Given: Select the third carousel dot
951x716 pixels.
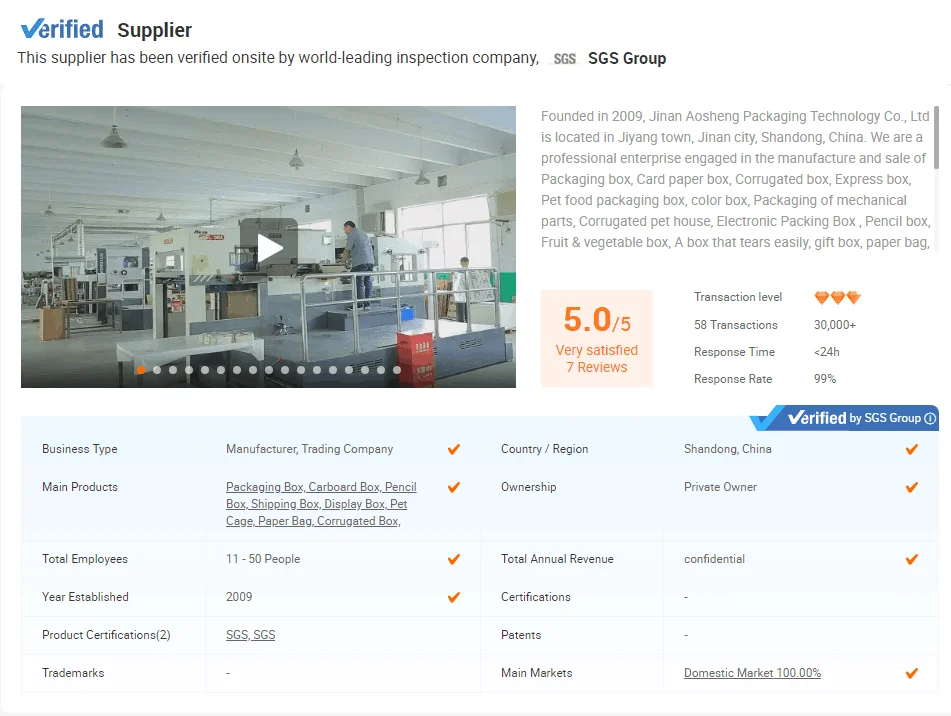Looking at the screenshot, I should point(173,370).
